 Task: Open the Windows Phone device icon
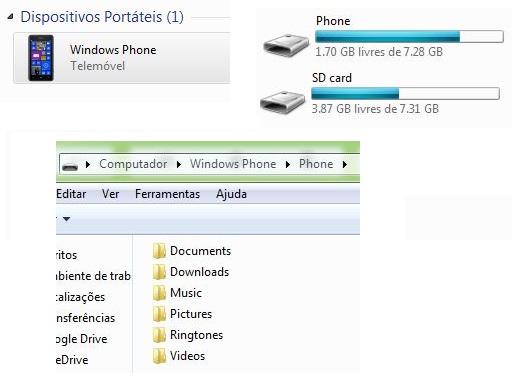click(x=41, y=58)
